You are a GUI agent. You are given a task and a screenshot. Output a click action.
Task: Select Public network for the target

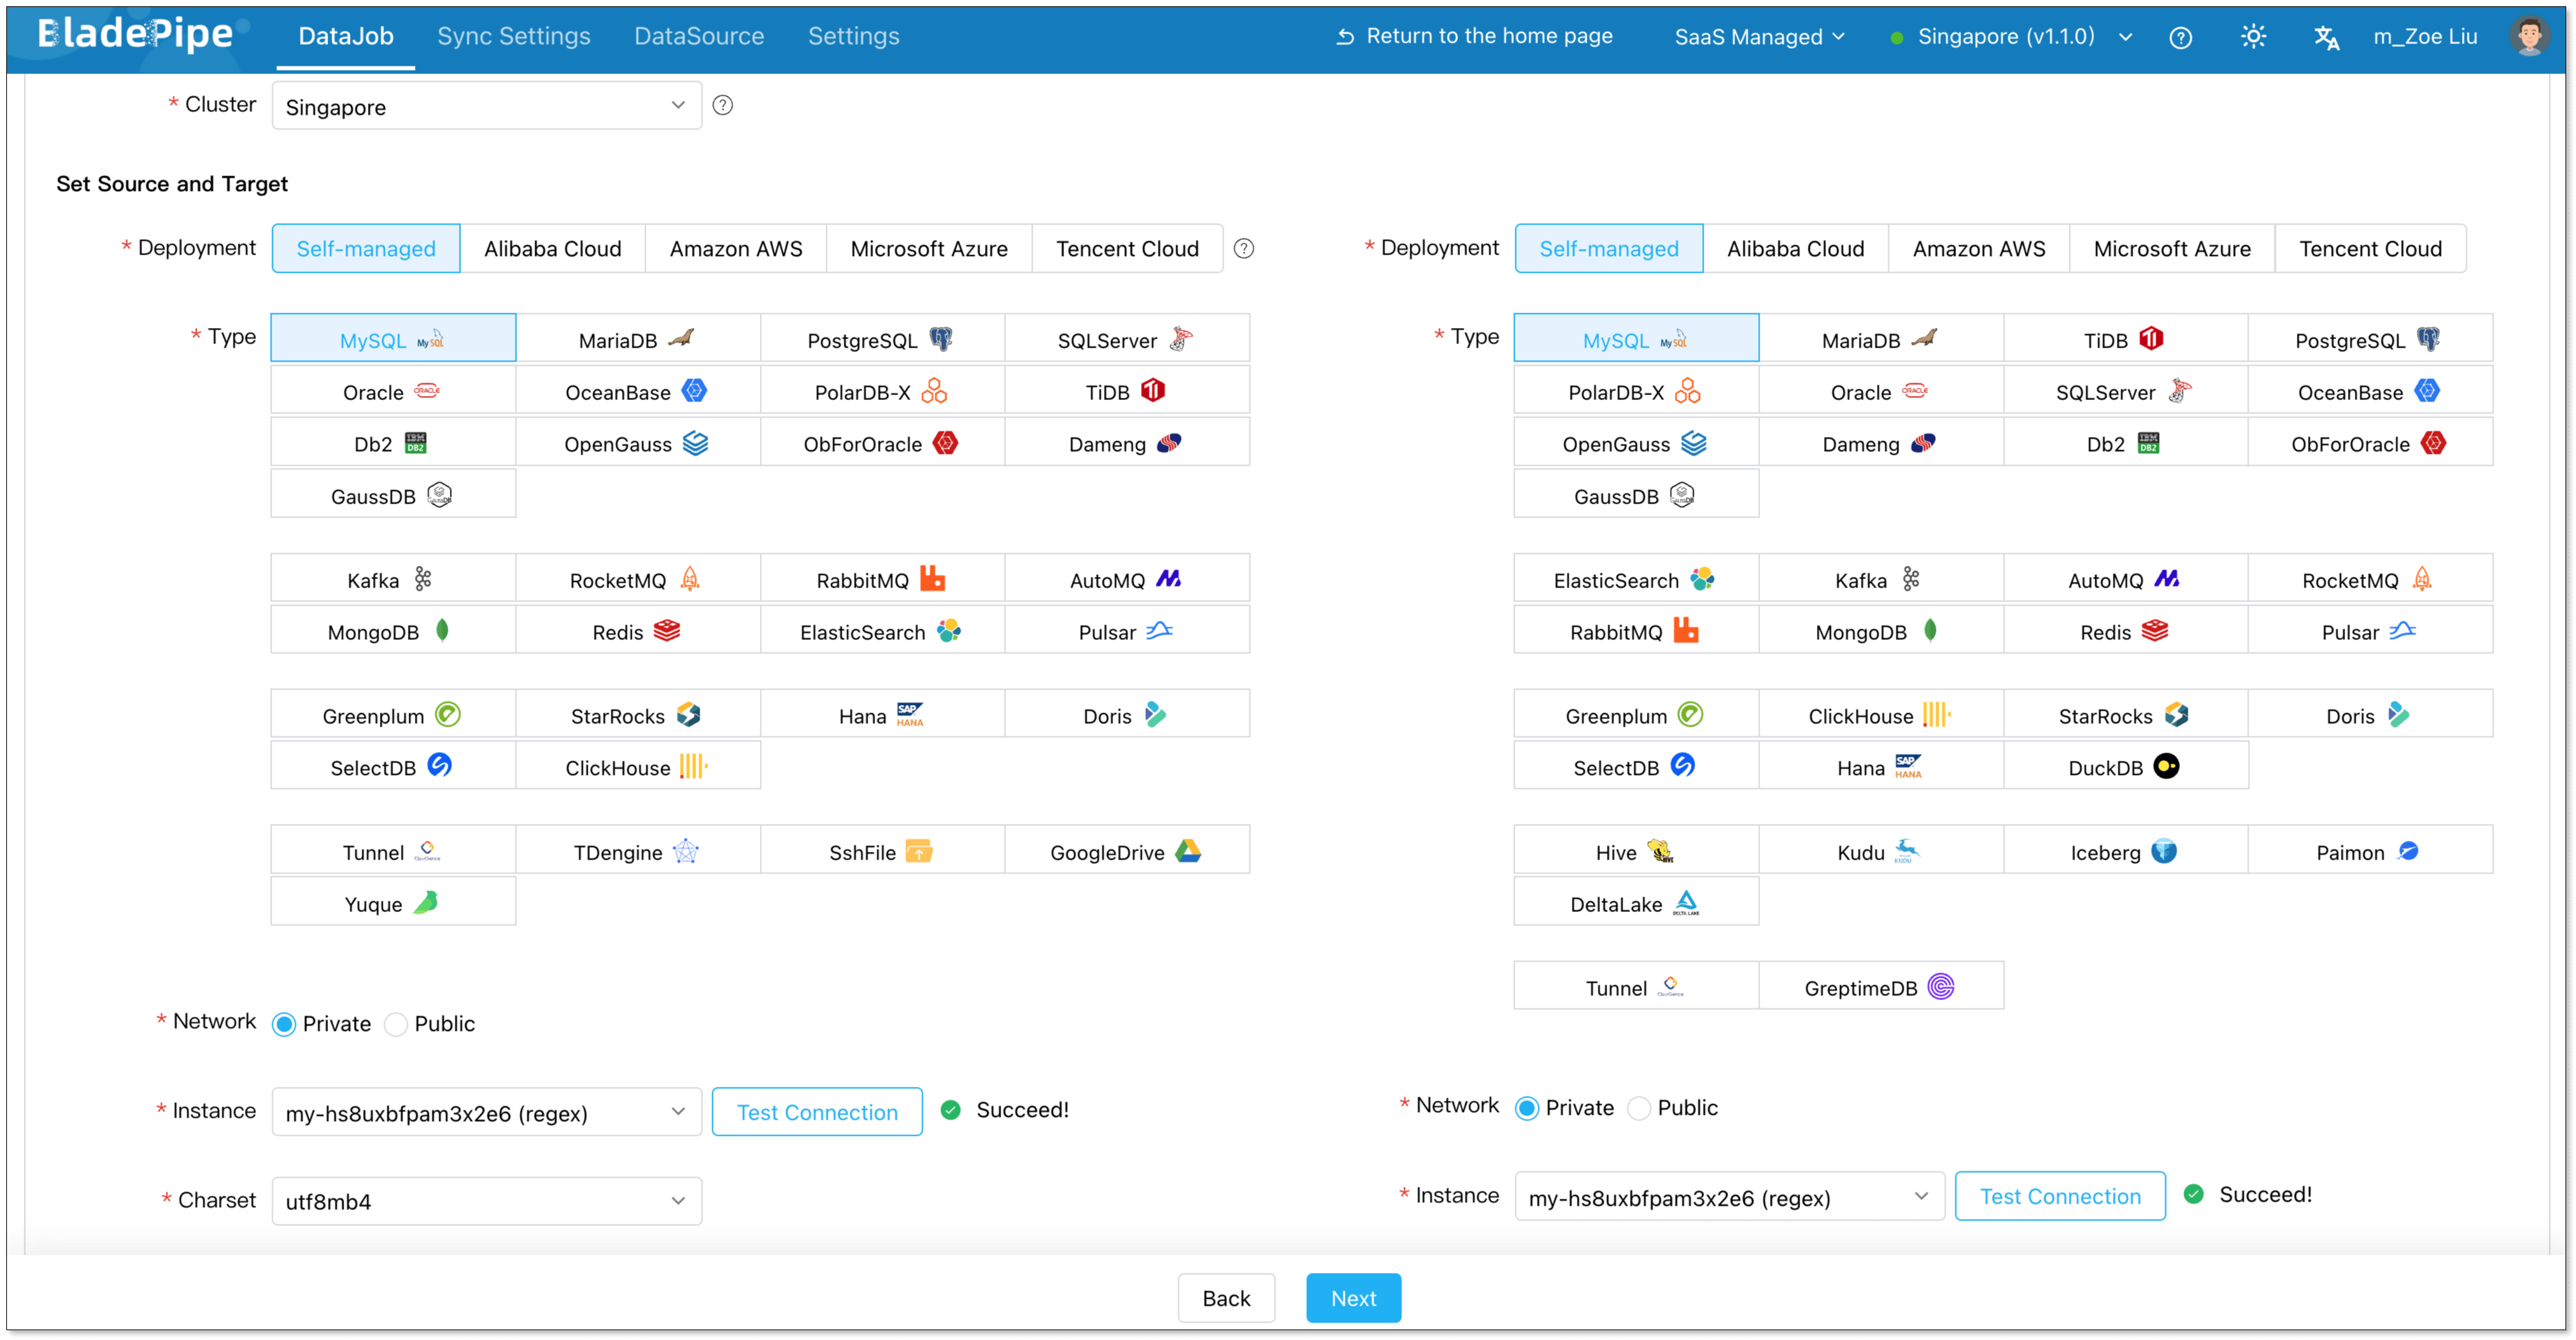(1640, 1108)
